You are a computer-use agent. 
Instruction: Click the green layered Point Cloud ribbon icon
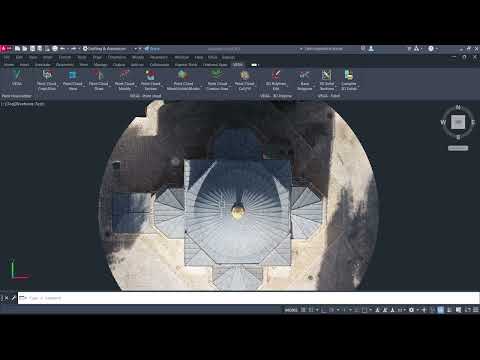click(217, 75)
